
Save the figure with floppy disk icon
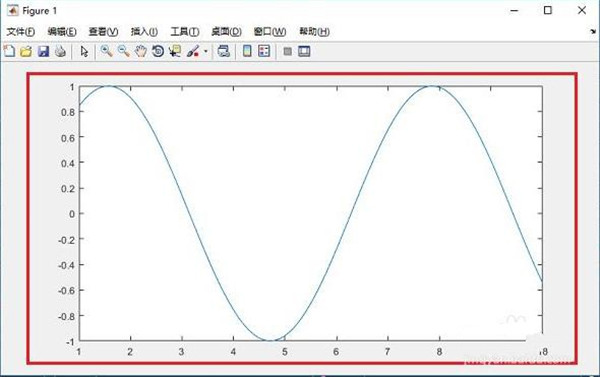43,51
